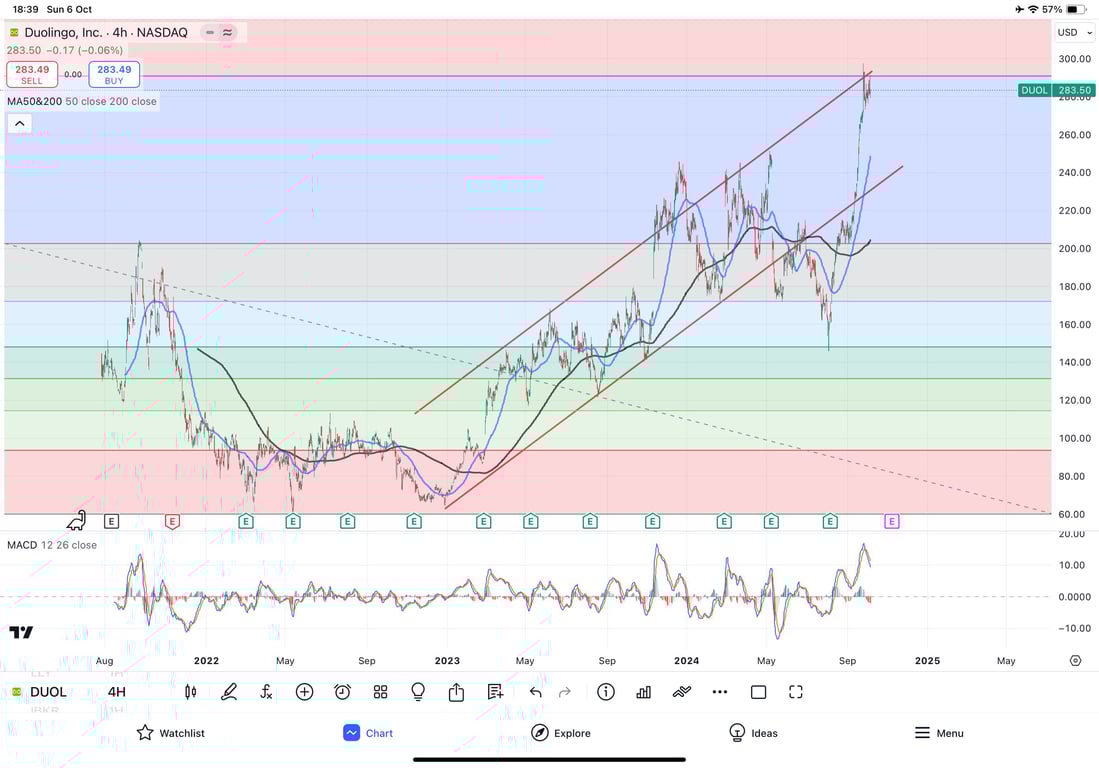Tap the 2023 time axis label

(x=447, y=661)
